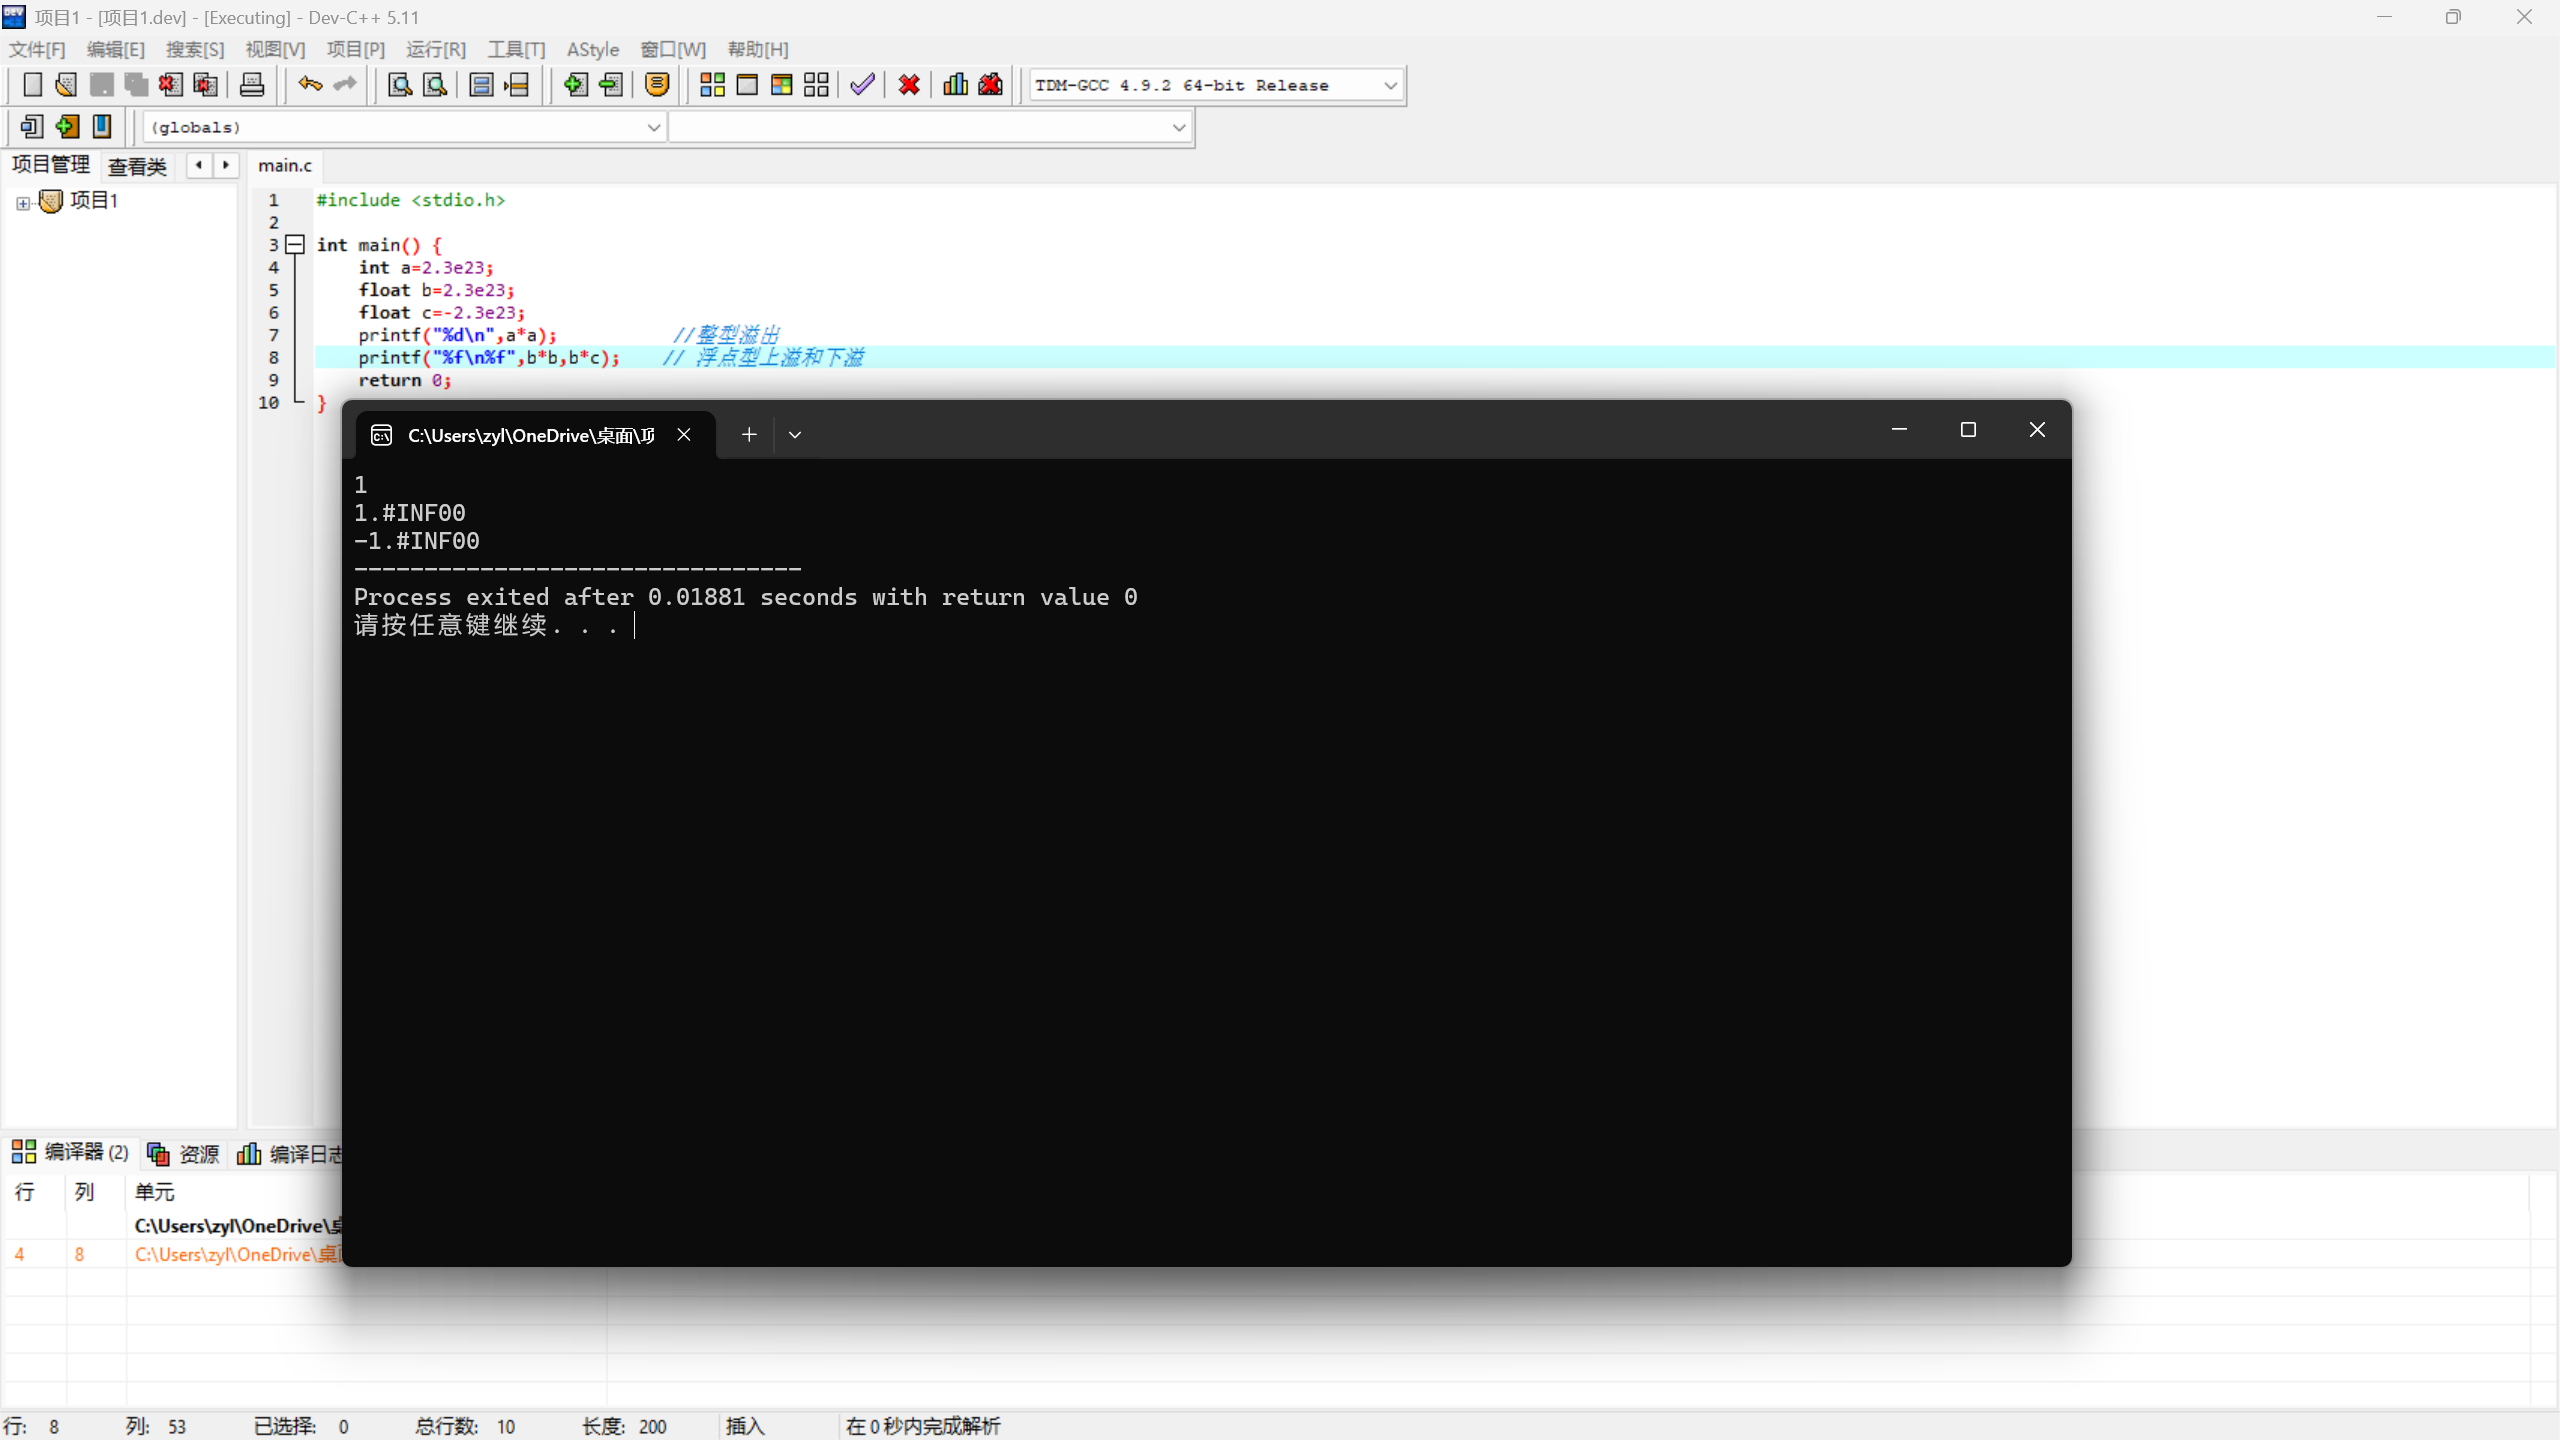
Task: Click the Compile four-squares icon
Action: 712,85
